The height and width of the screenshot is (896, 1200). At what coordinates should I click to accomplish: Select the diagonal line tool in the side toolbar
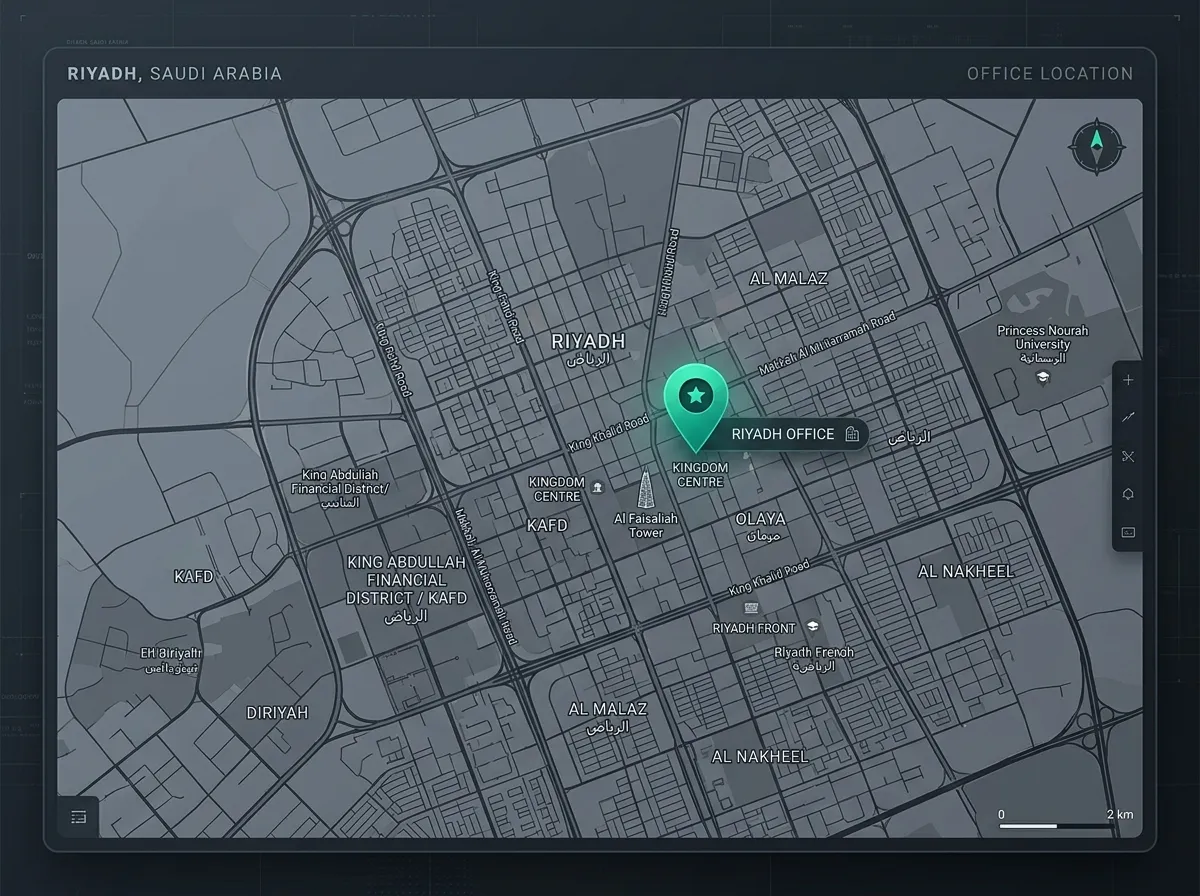pyautogui.click(x=1128, y=418)
